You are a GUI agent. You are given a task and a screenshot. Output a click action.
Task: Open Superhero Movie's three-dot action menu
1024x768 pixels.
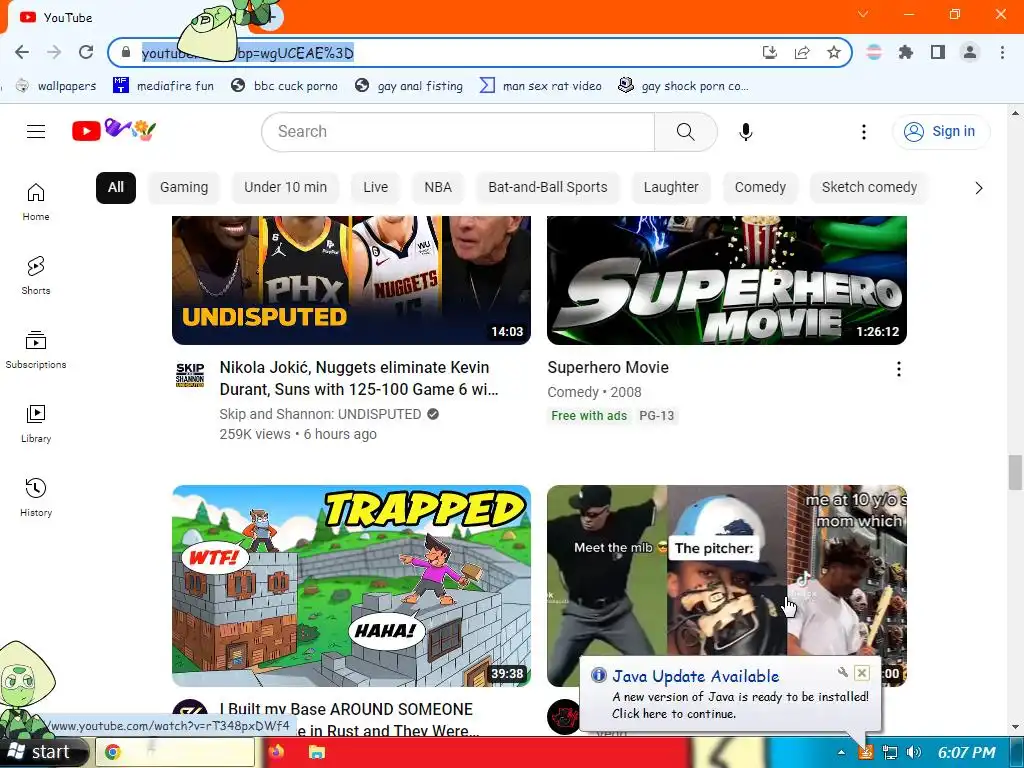tap(899, 369)
